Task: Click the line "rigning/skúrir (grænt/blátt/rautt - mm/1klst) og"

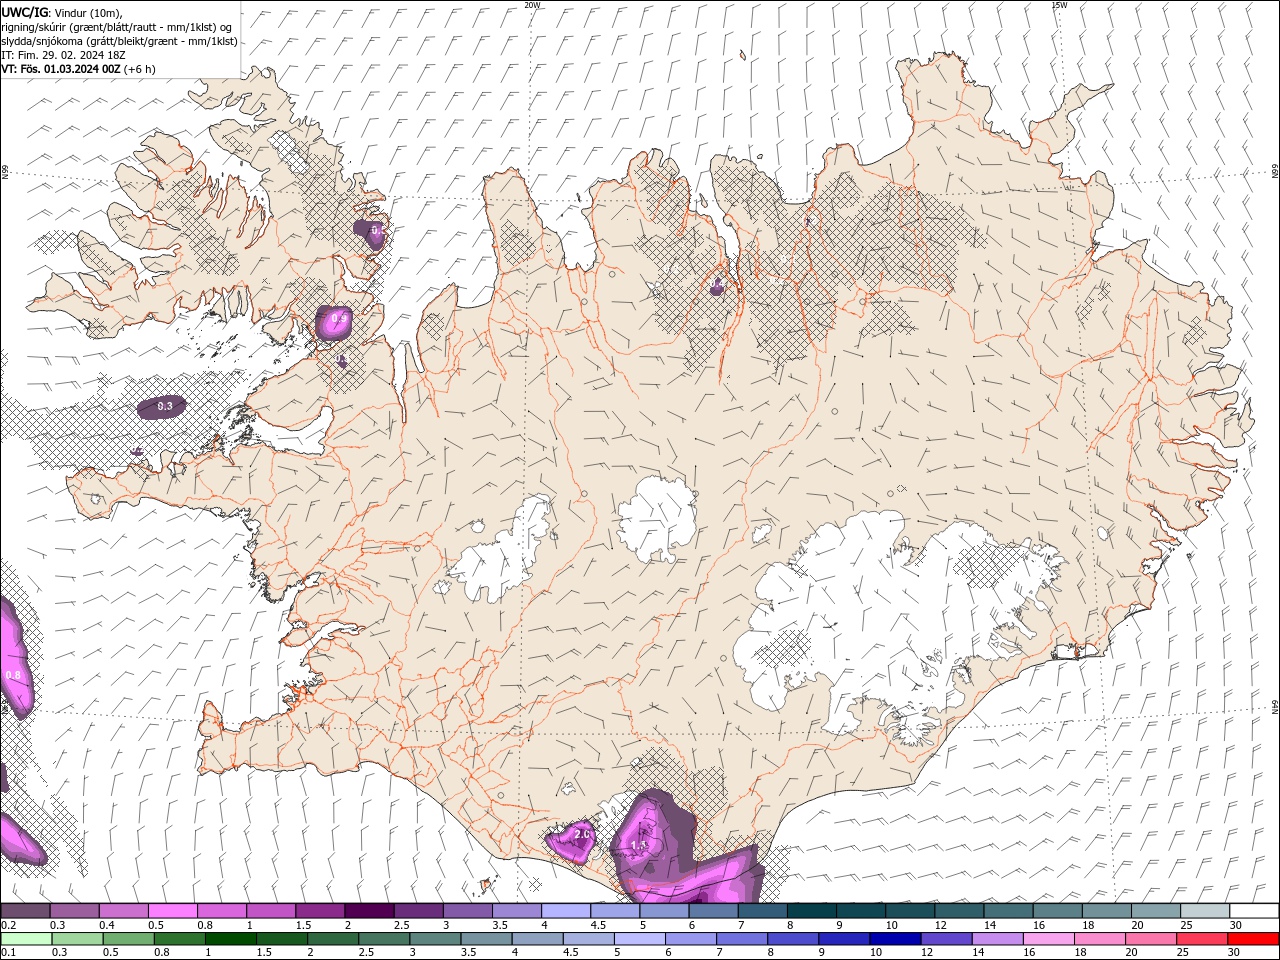Action: 117,27
